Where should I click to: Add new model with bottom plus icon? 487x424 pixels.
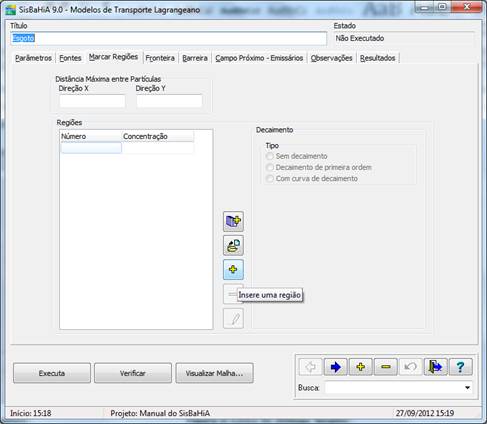pos(360,367)
